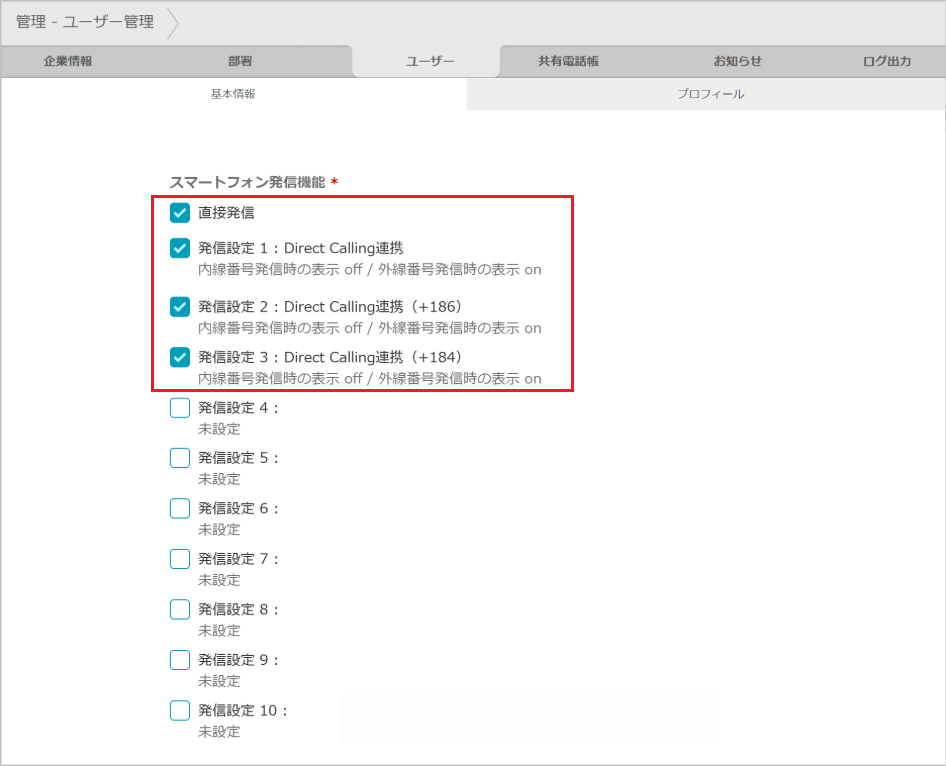
Task: Click 未設定 text under 発信設定 4
Action: (220, 429)
